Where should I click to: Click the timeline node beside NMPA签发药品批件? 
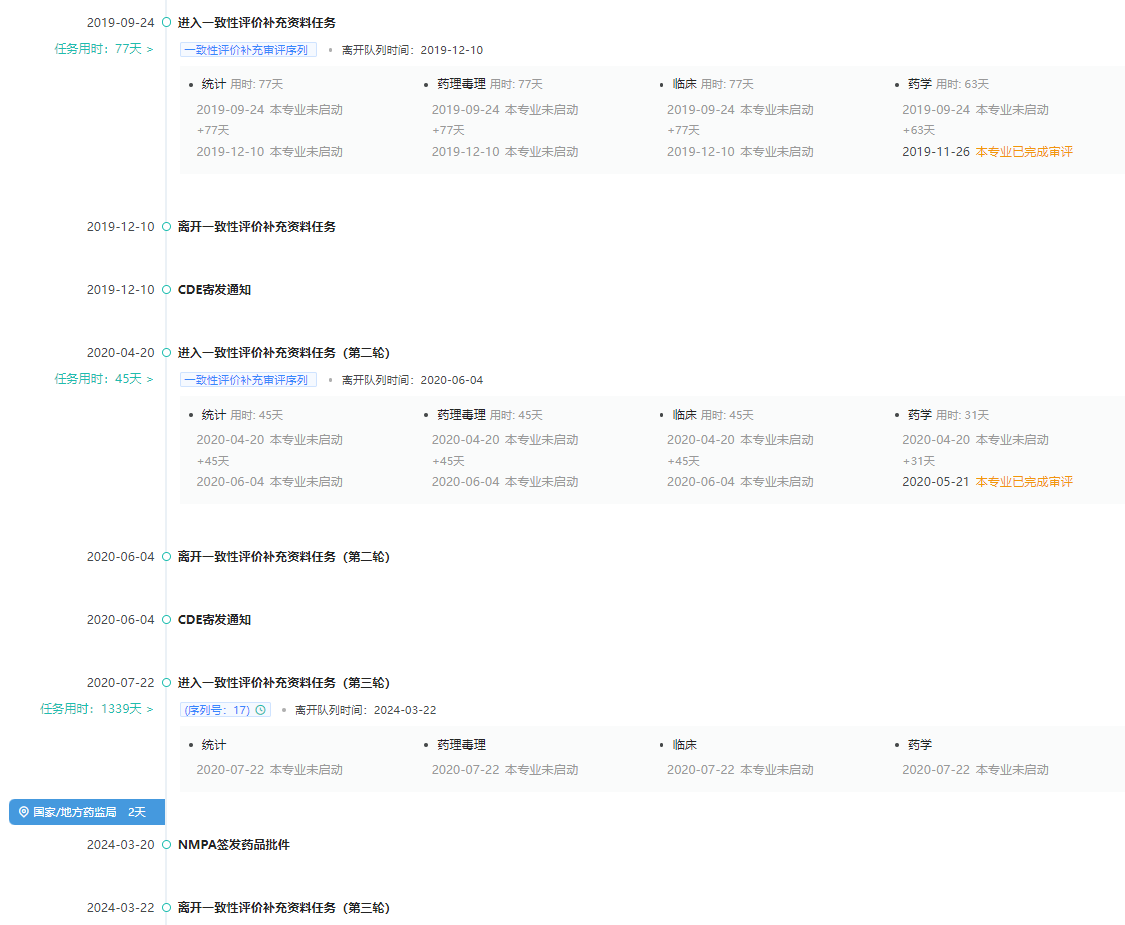[166, 844]
